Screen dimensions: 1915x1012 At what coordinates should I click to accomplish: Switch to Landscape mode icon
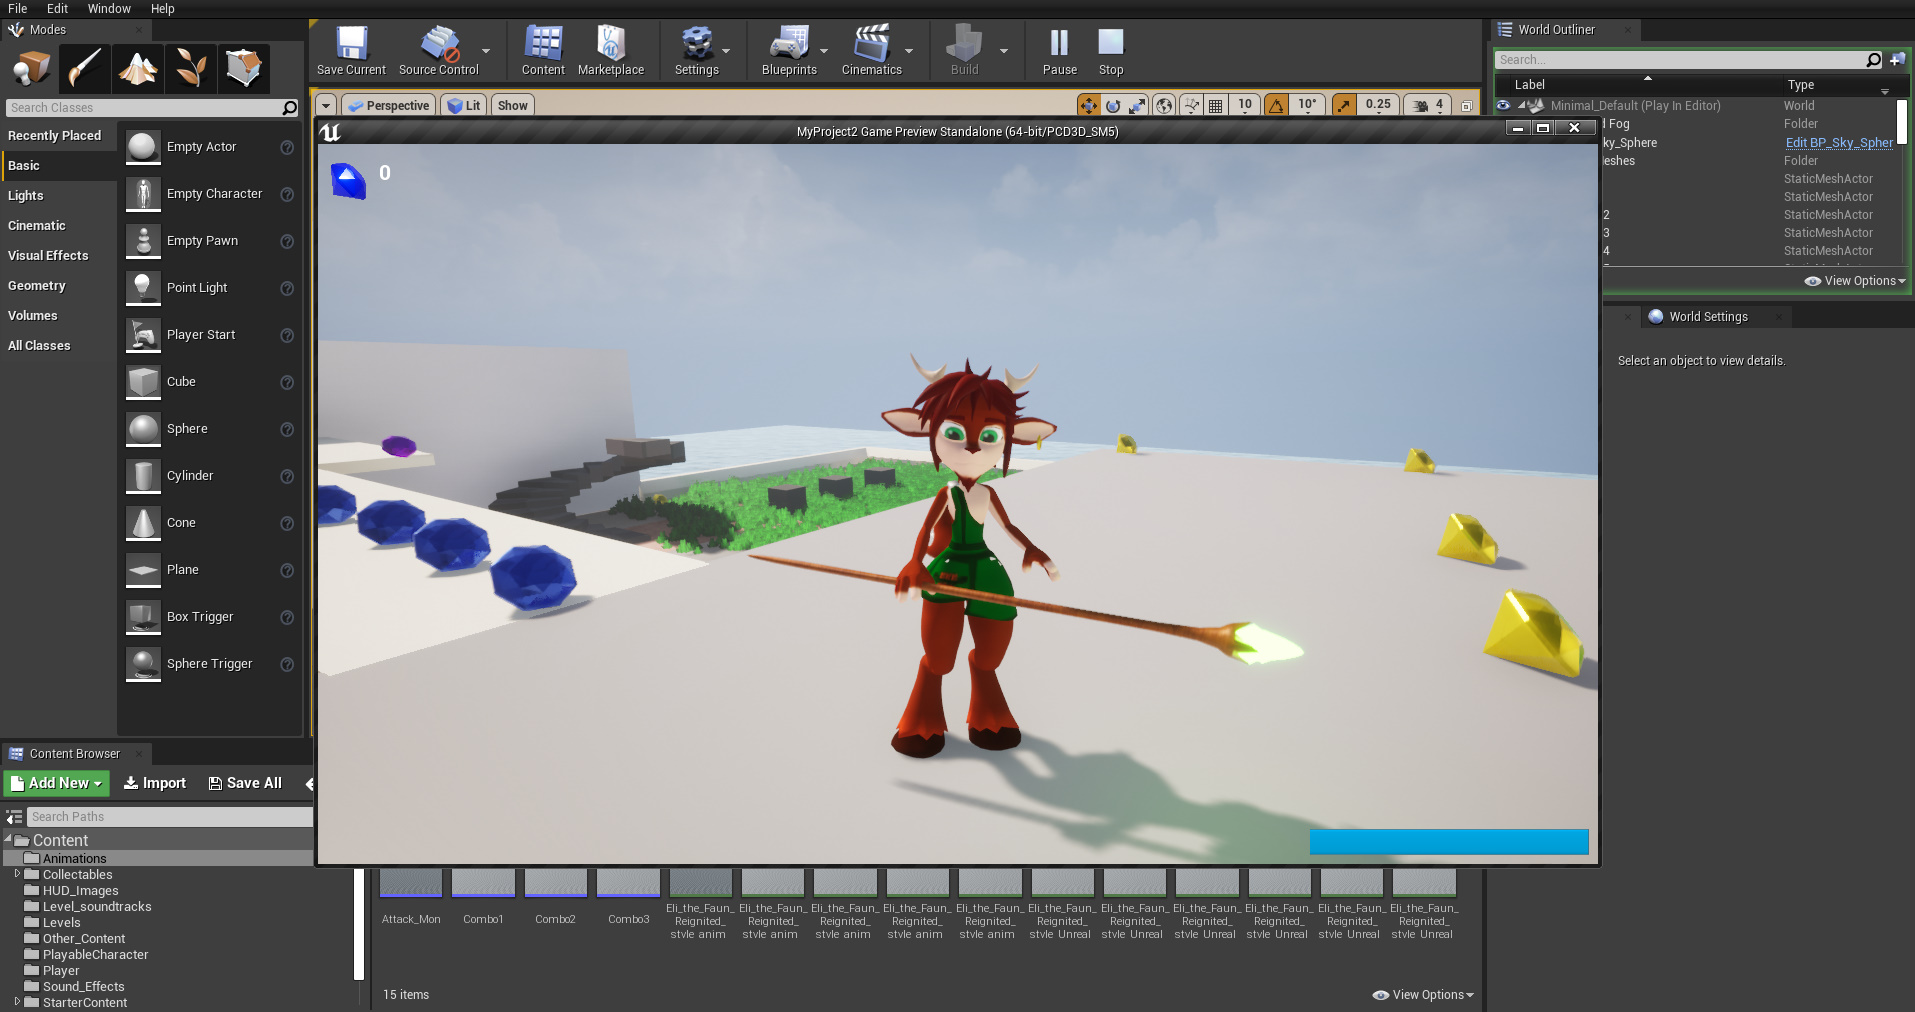[137, 69]
